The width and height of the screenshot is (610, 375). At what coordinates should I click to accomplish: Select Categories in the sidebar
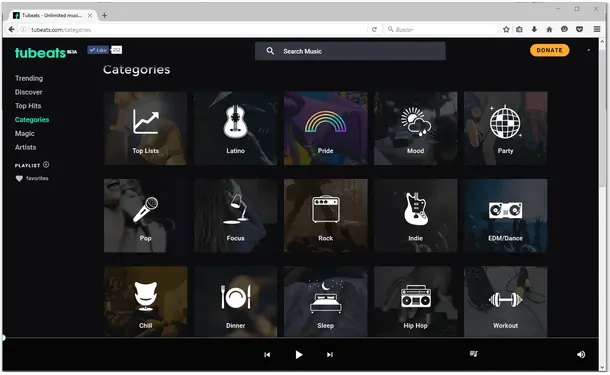[32, 119]
